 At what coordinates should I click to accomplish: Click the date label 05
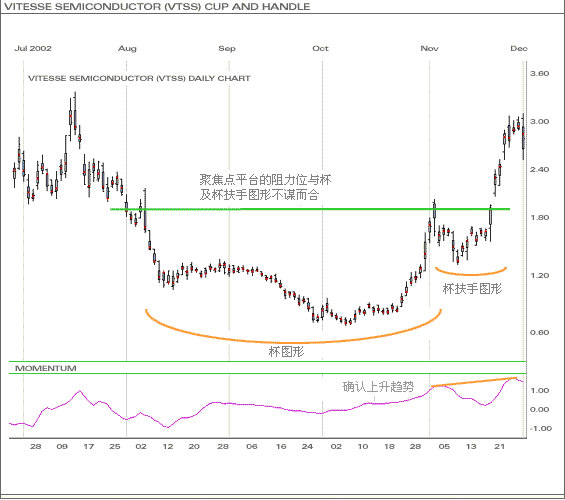(444, 447)
